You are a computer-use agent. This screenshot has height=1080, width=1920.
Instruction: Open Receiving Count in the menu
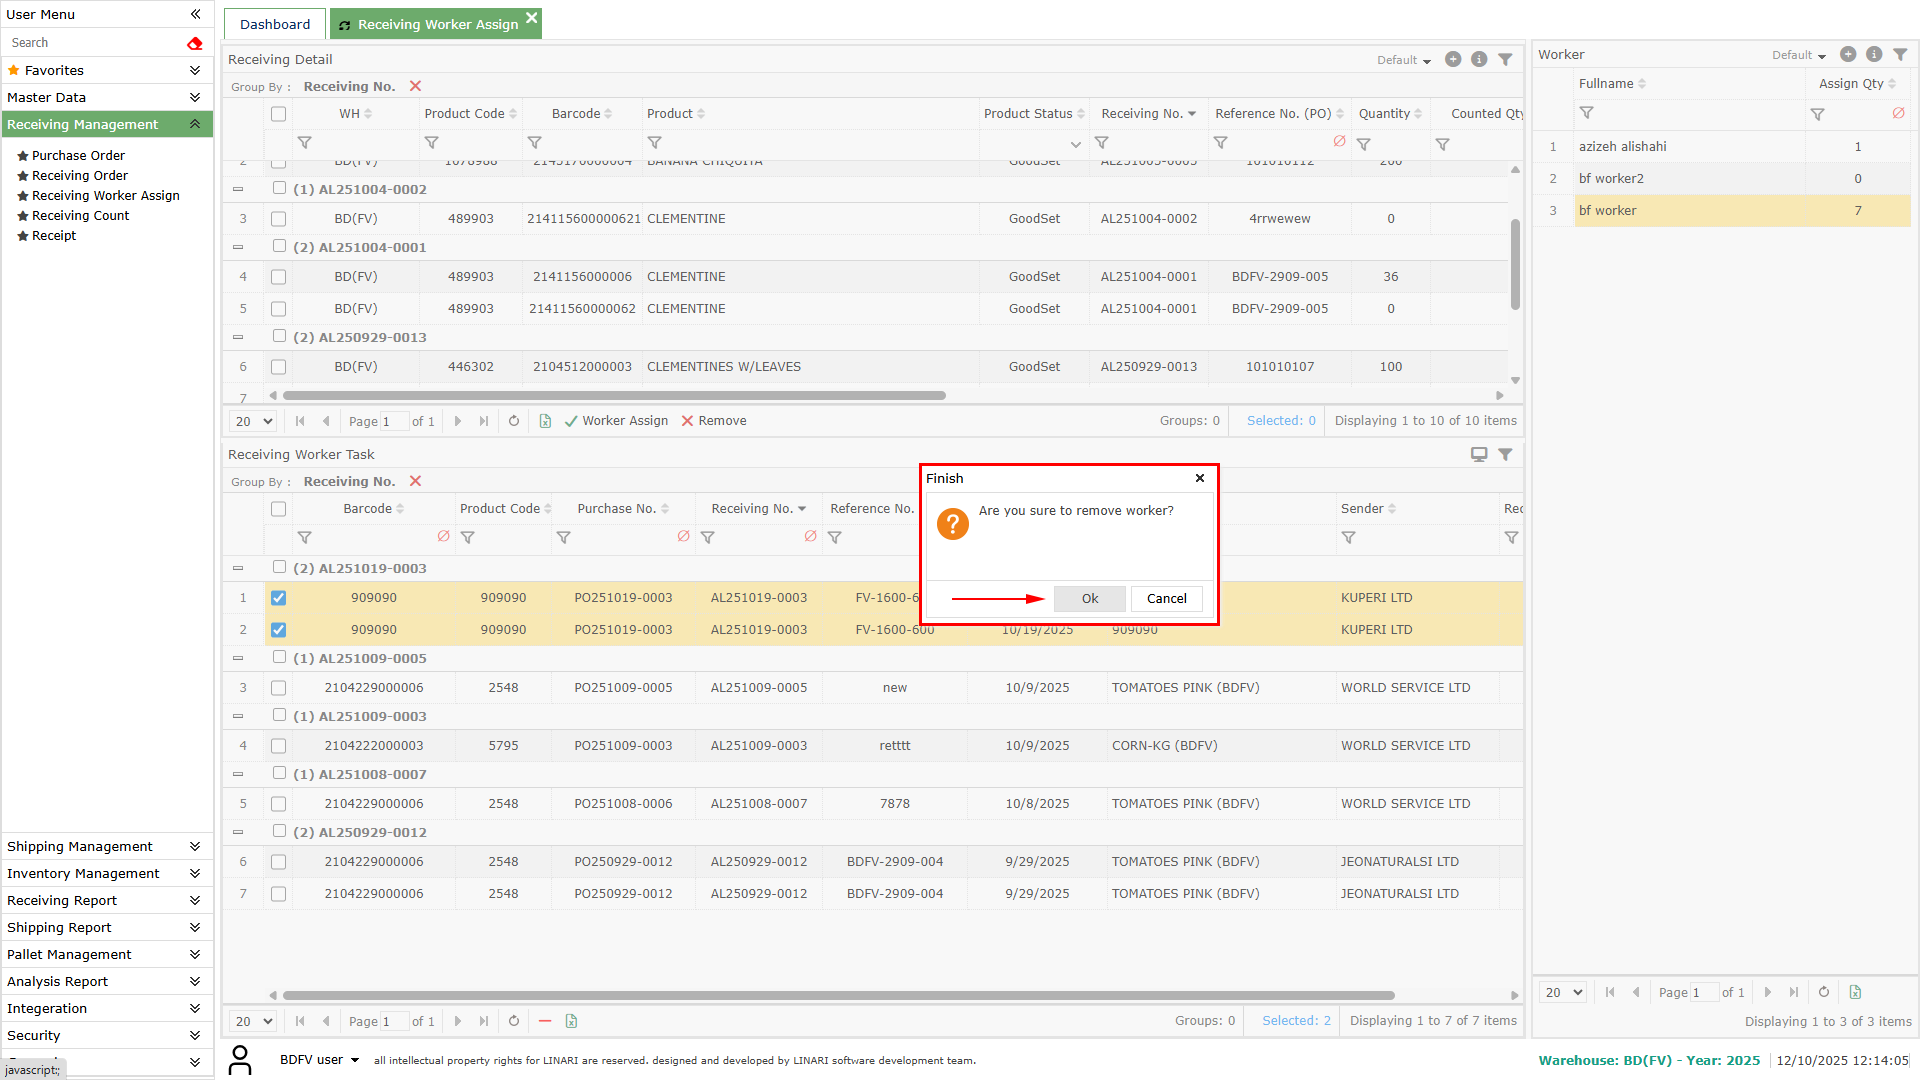[80, 215]
